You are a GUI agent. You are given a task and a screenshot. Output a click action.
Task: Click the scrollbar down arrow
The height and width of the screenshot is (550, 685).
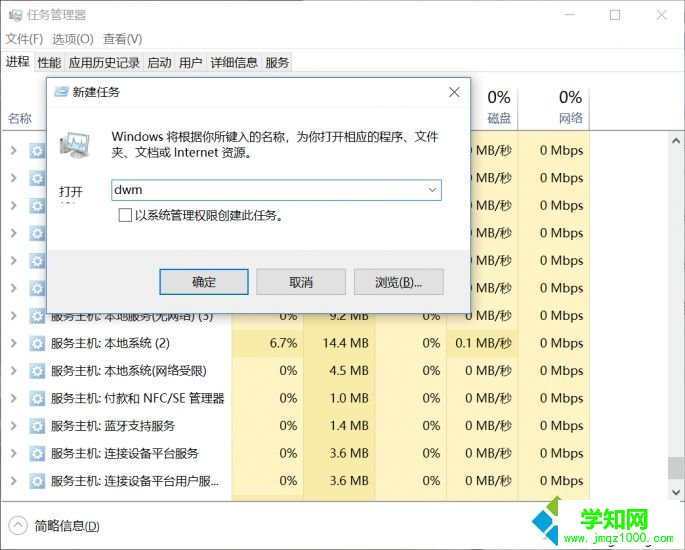[676, 492]
